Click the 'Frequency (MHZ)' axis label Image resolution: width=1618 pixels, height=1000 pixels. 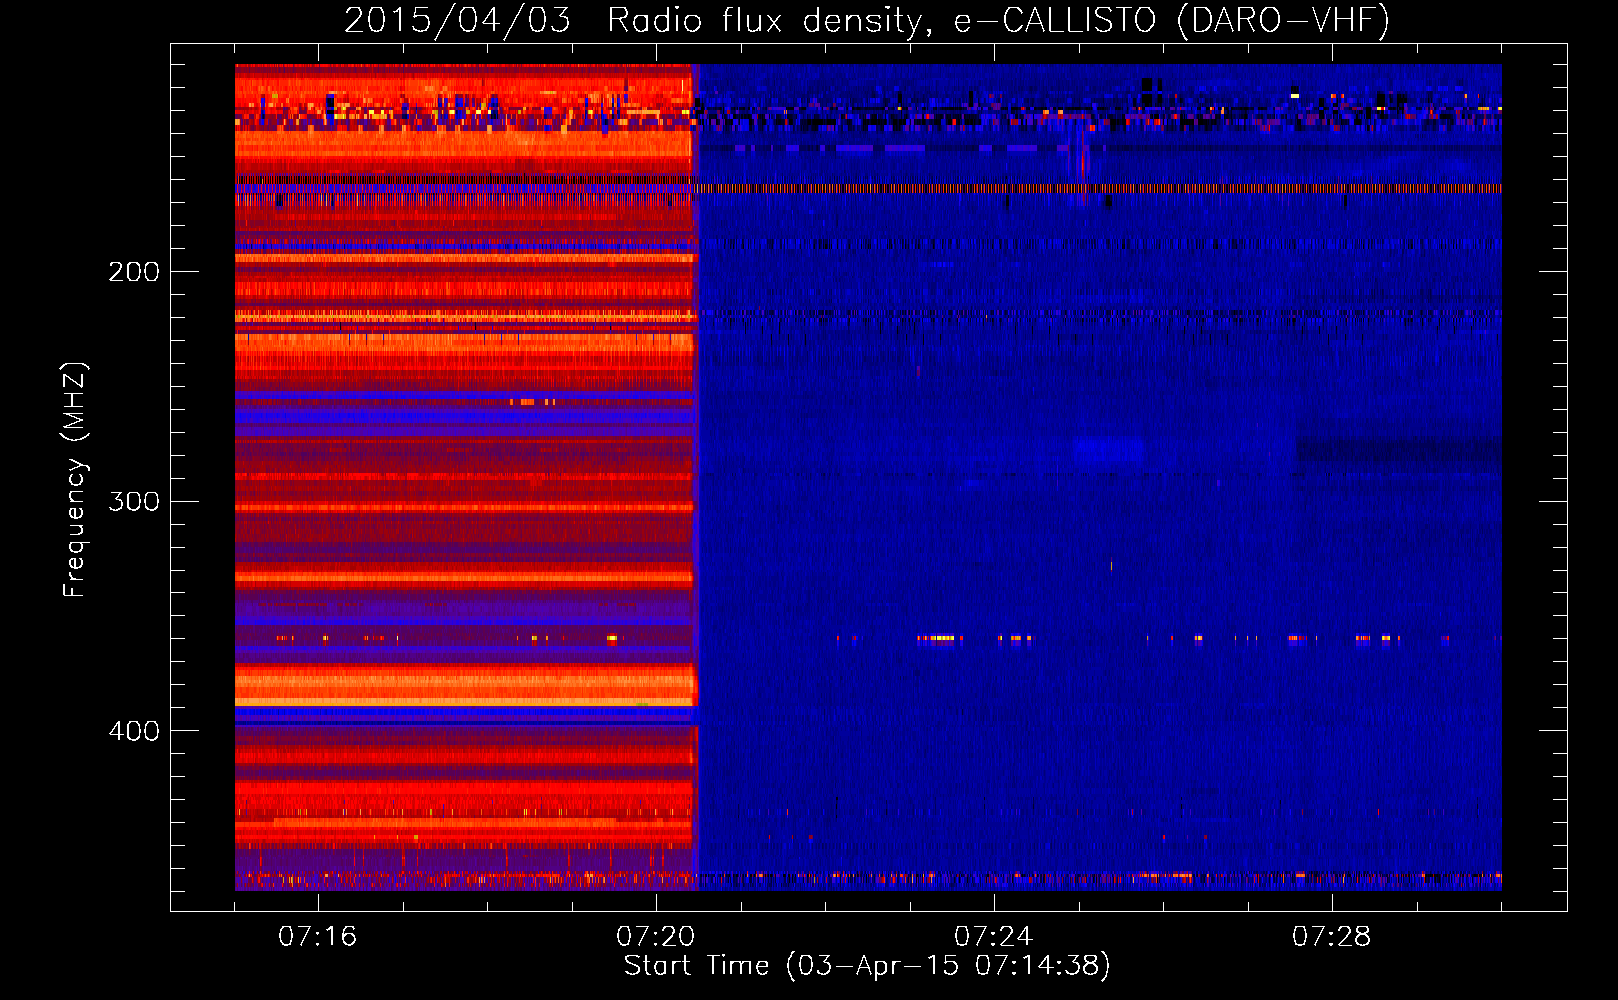click(75, 480)
